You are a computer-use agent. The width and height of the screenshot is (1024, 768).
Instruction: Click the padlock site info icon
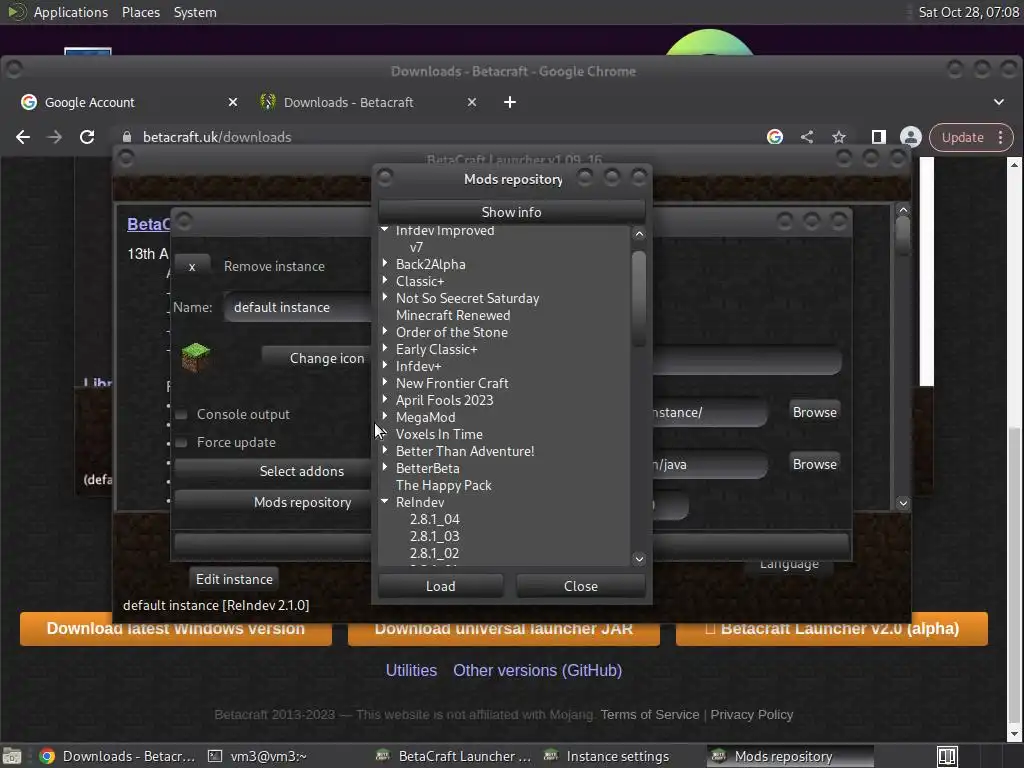[x=127, y=137]
